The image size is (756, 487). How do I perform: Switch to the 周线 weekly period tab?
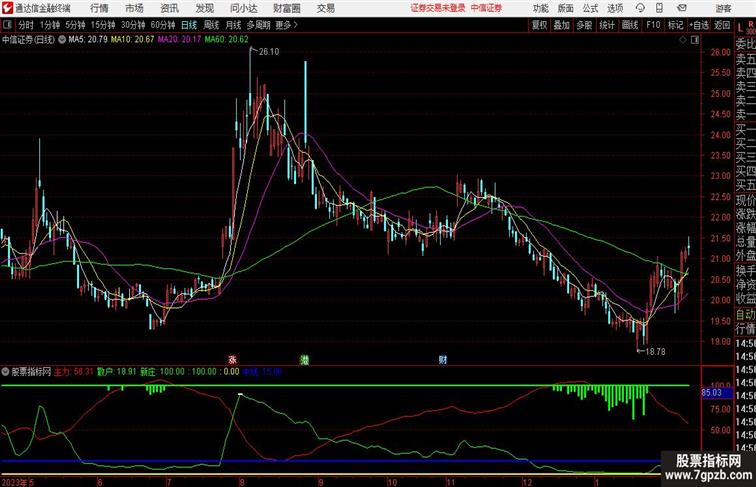tap(211, 24)
